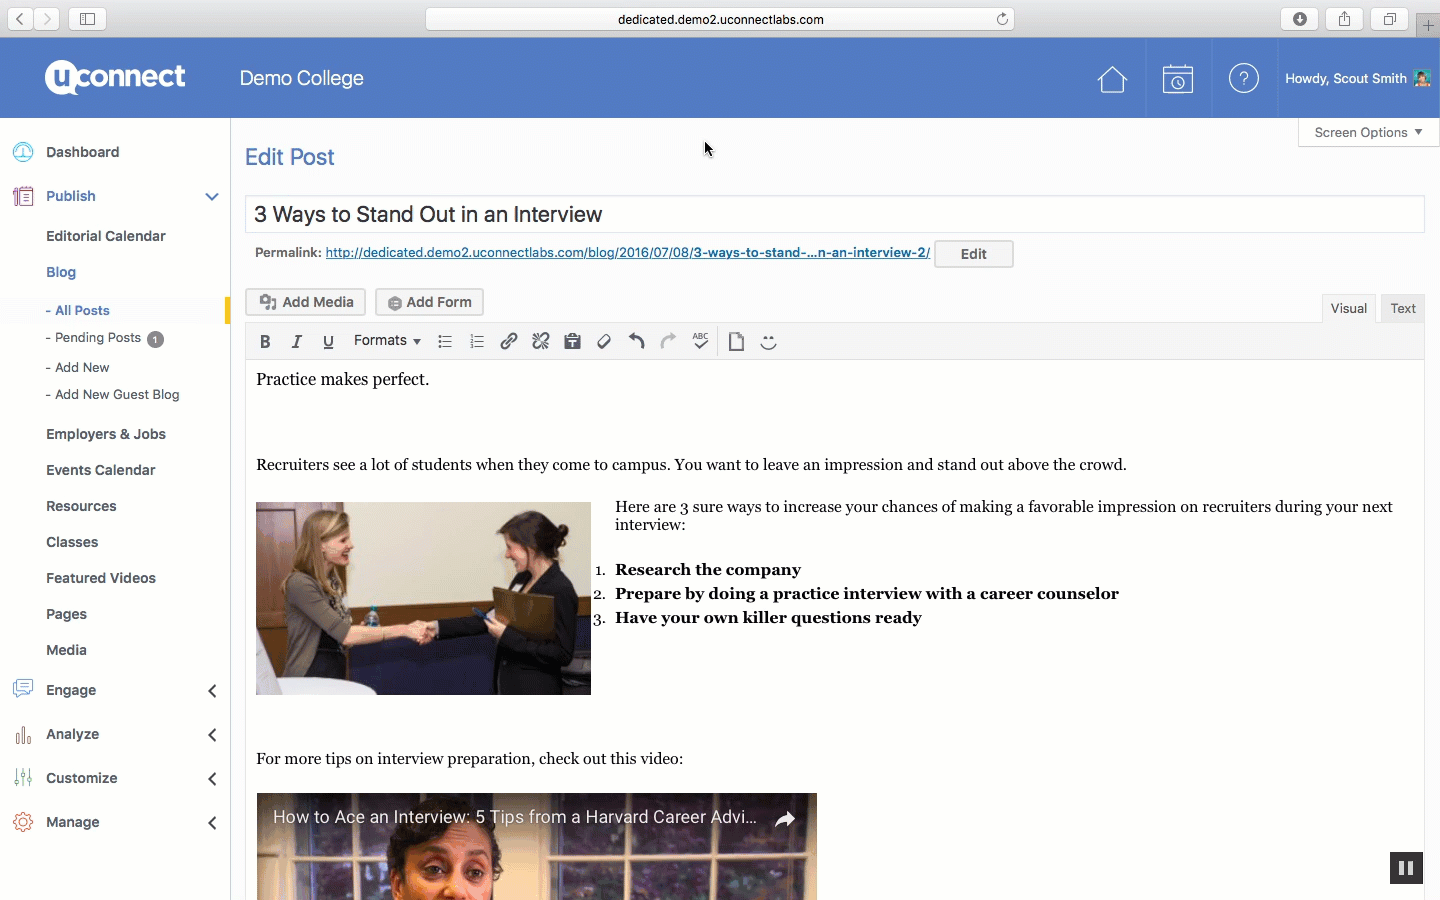Insert an emoticon using smiley icon
This screenshot has height=900, width=1440.
(768, 342)
